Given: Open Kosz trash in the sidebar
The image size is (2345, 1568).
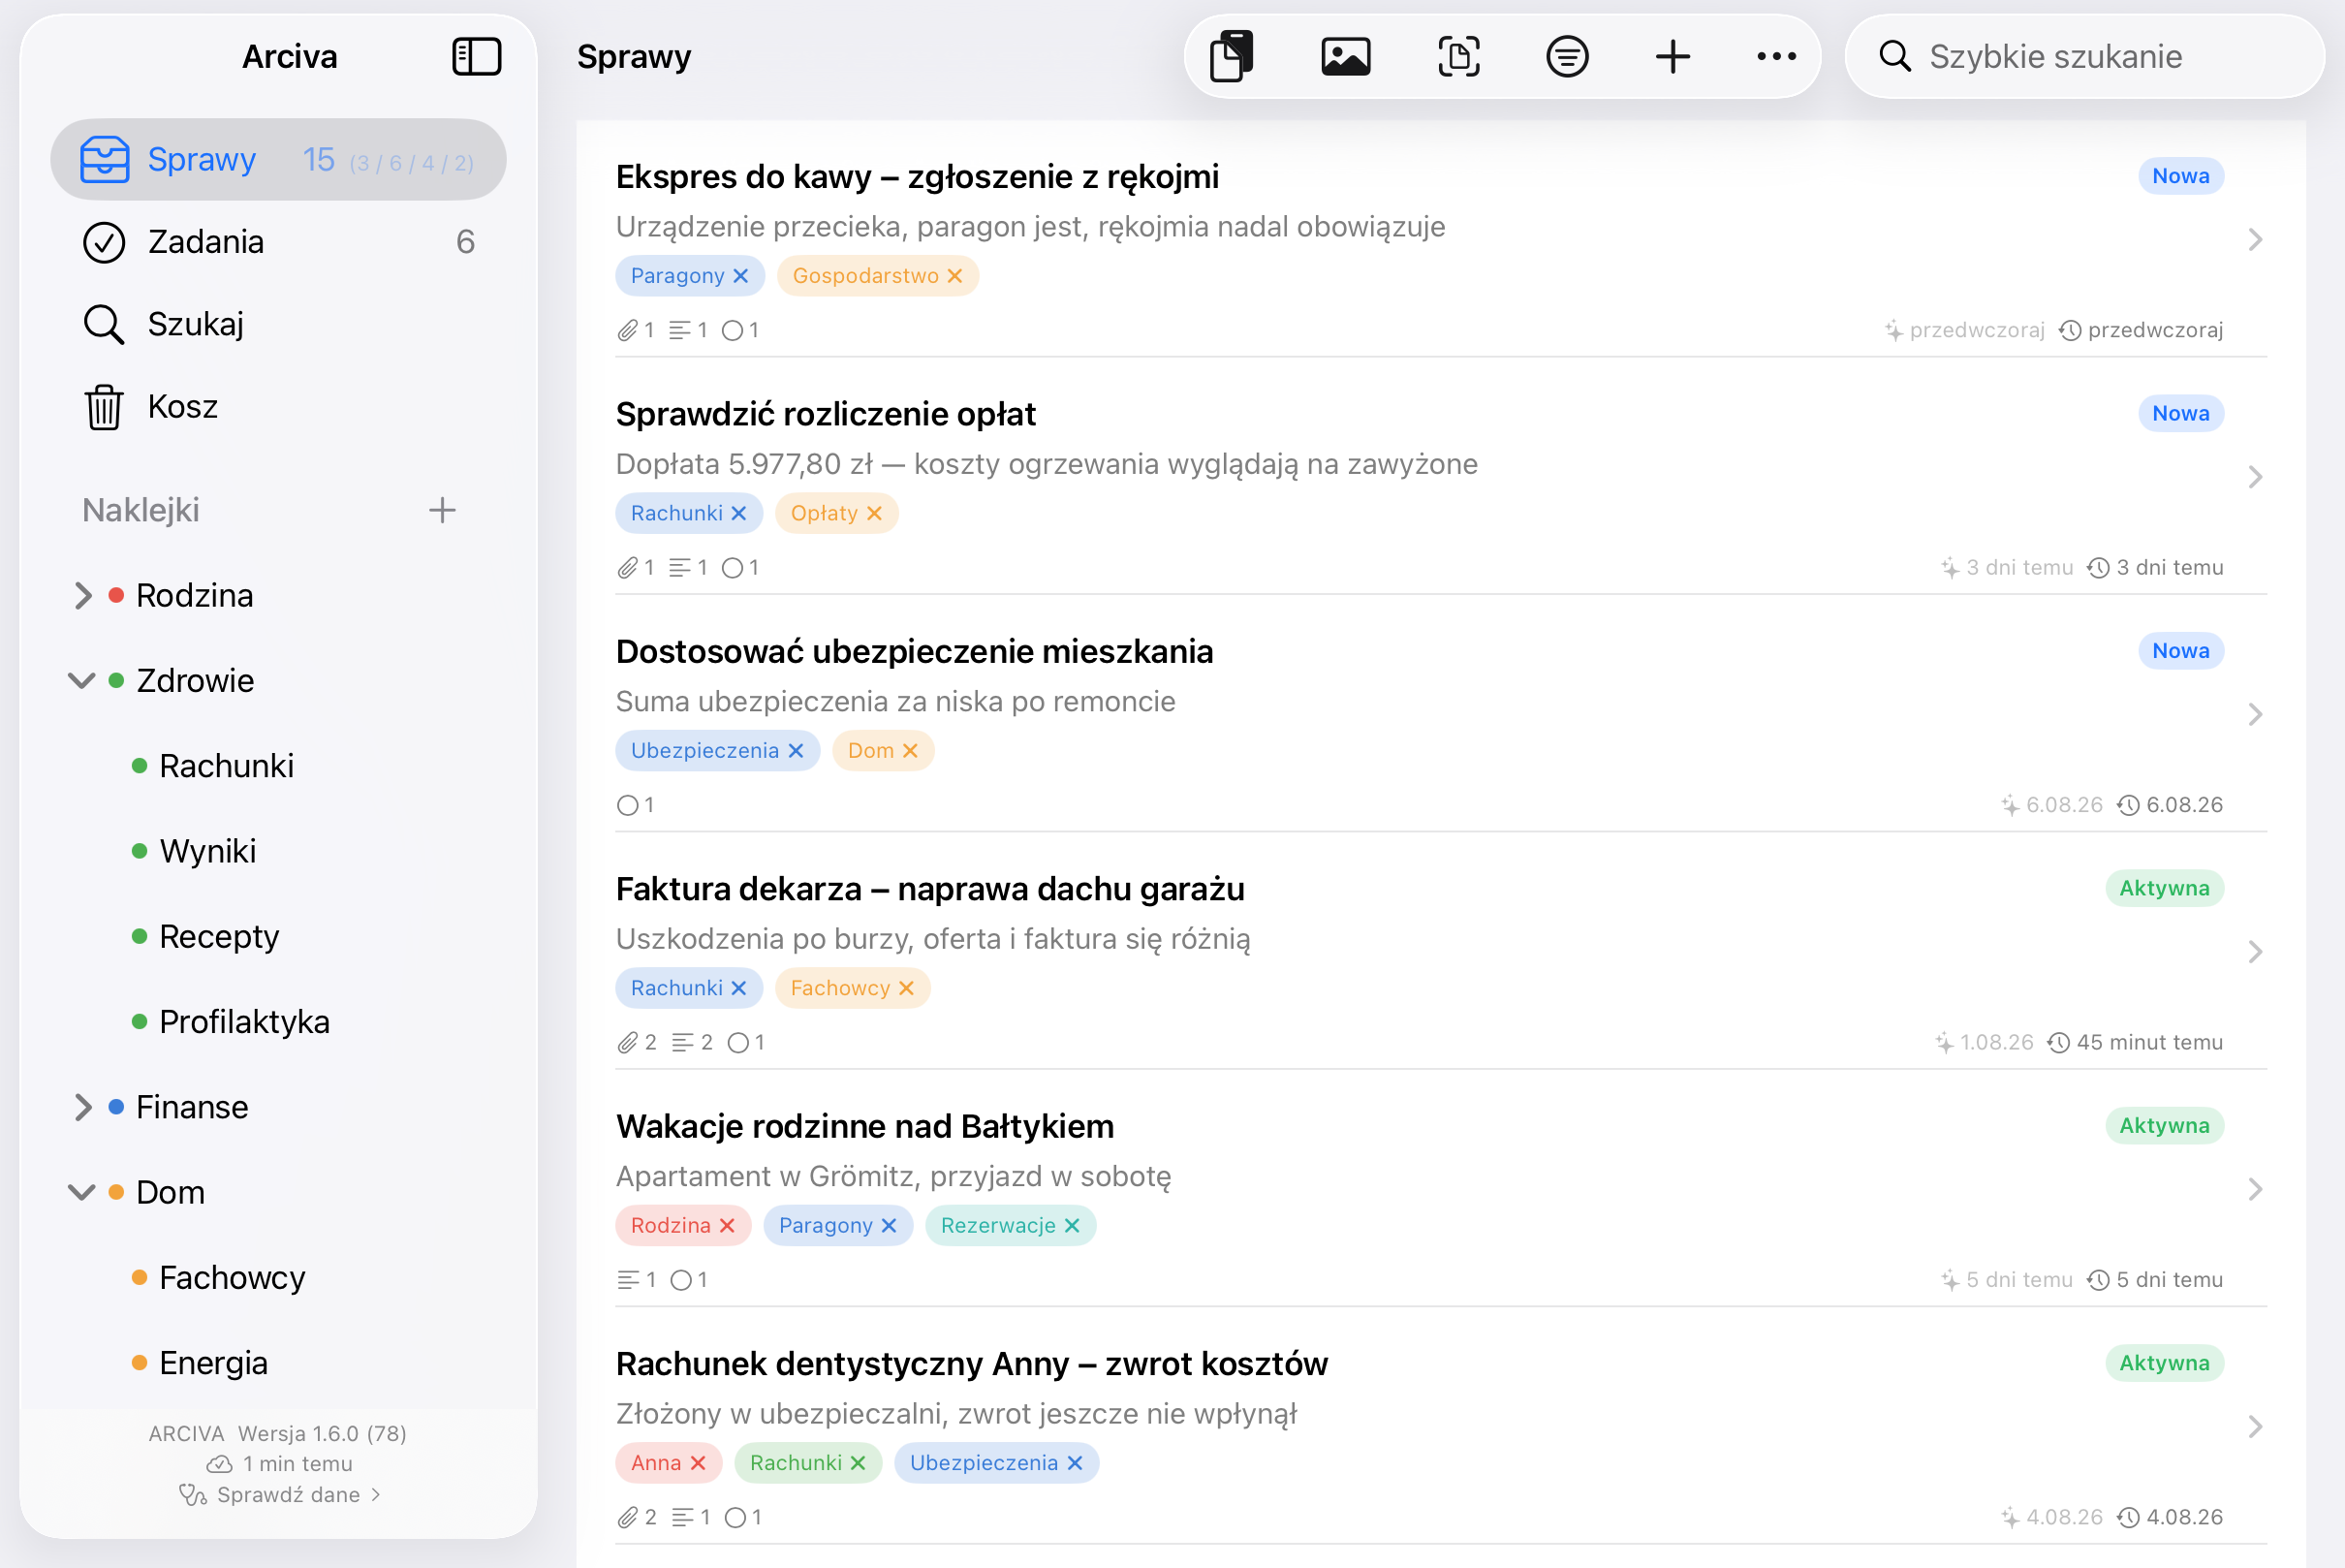Looking at the screenshot, I should 278,407.
